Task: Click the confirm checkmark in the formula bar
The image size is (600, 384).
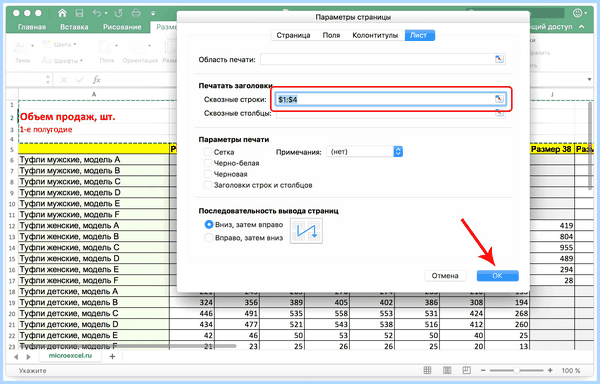Action: 80,80
